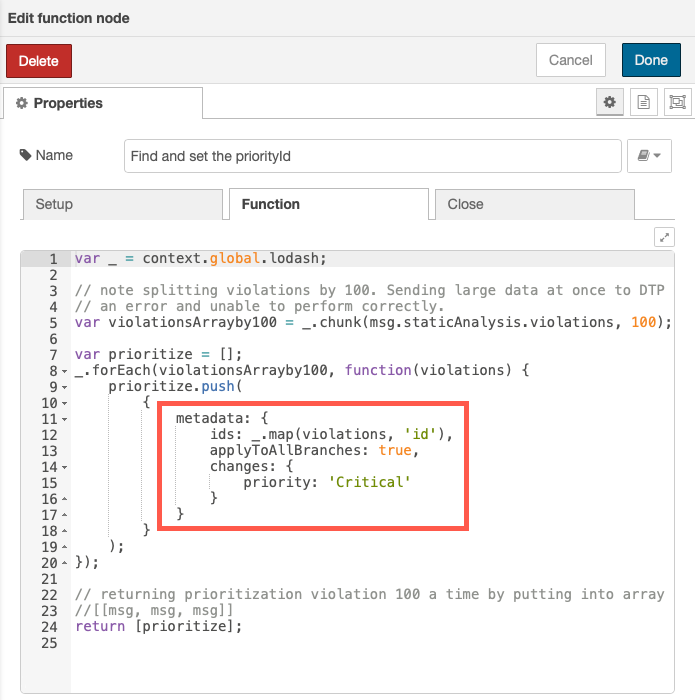The width and height of the screenshot is (695, 700).
Task: Click the comment on line 22
Action: click(x=370, y=594)
